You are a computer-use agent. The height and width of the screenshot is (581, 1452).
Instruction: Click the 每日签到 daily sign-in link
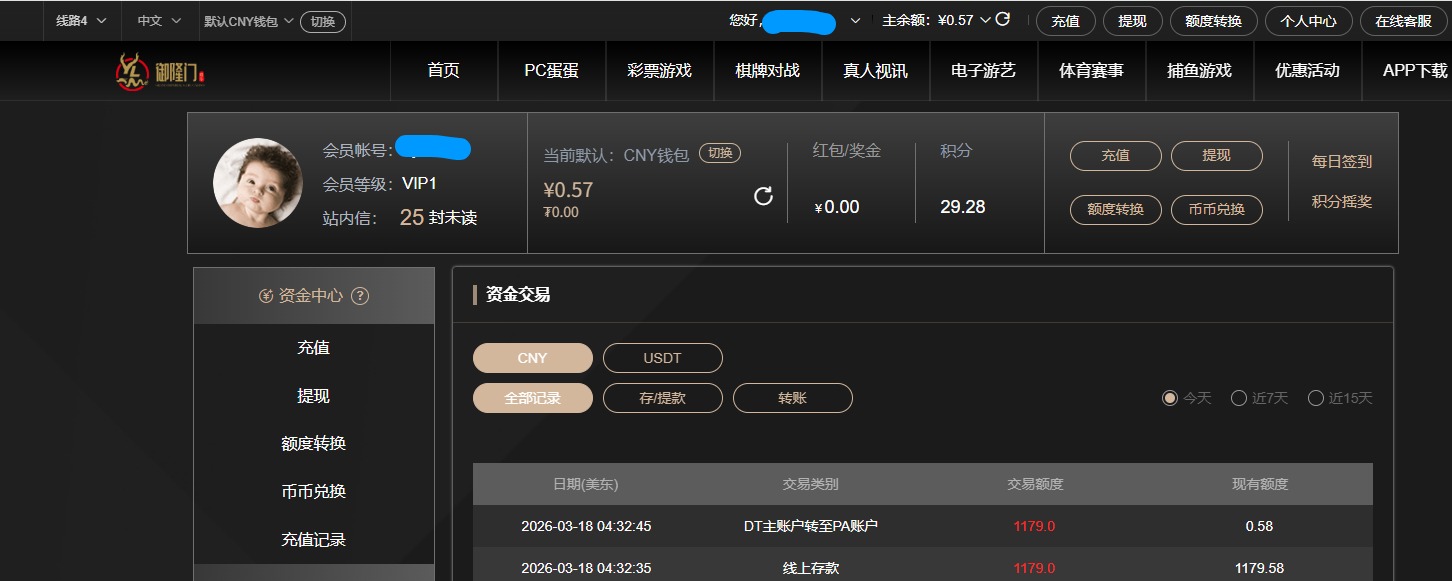point(1340,160)
